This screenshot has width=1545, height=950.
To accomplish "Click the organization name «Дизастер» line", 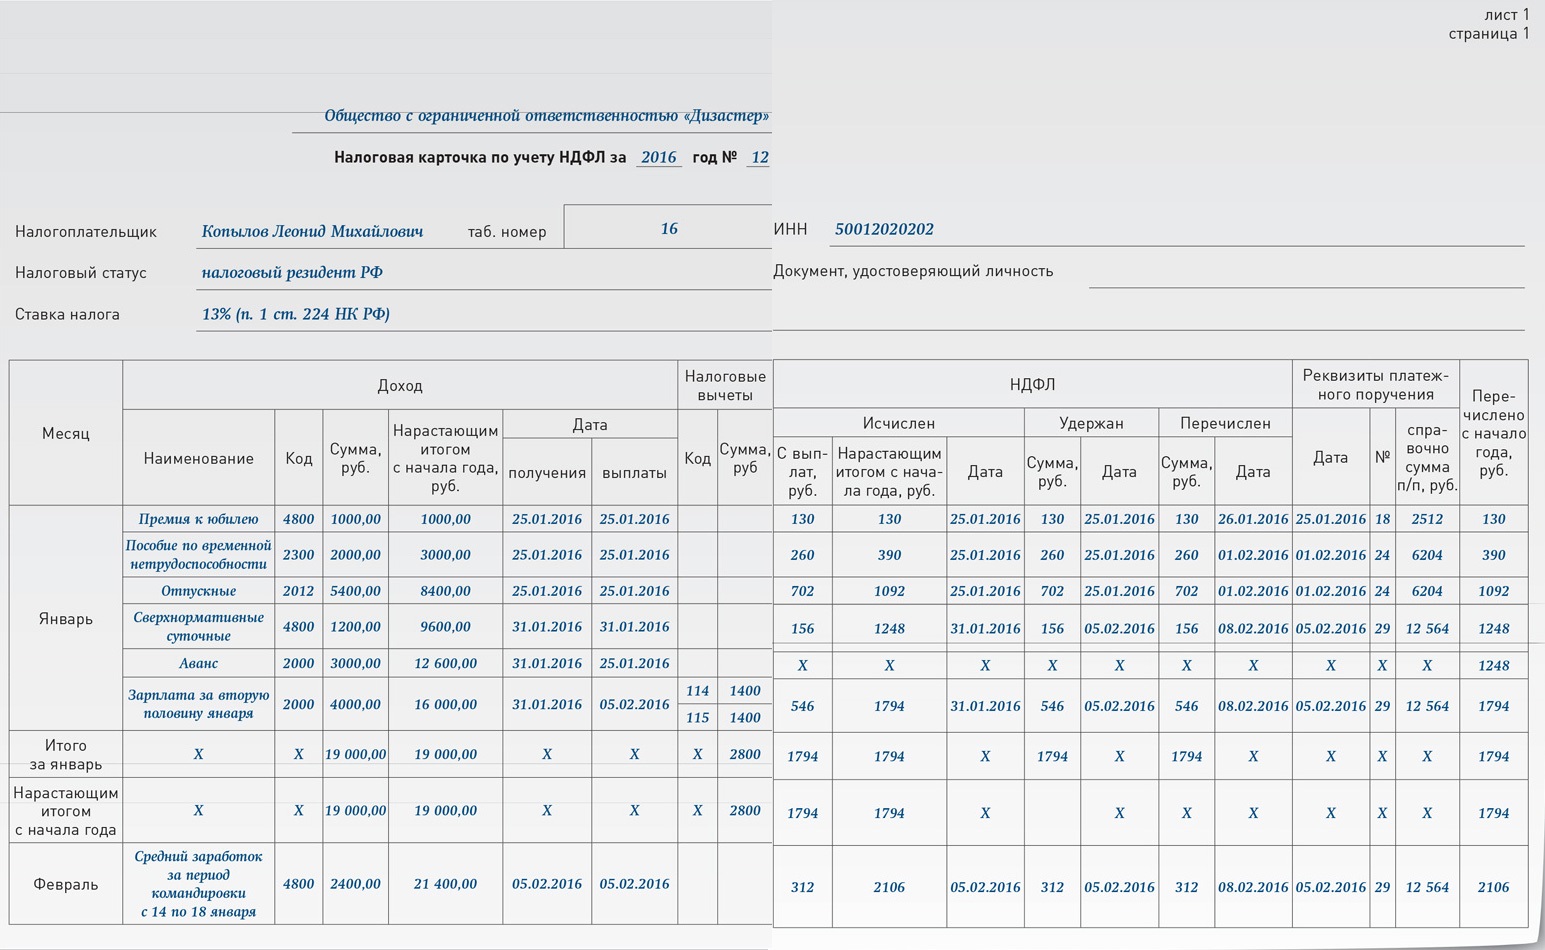I will (x=546, y=116).
